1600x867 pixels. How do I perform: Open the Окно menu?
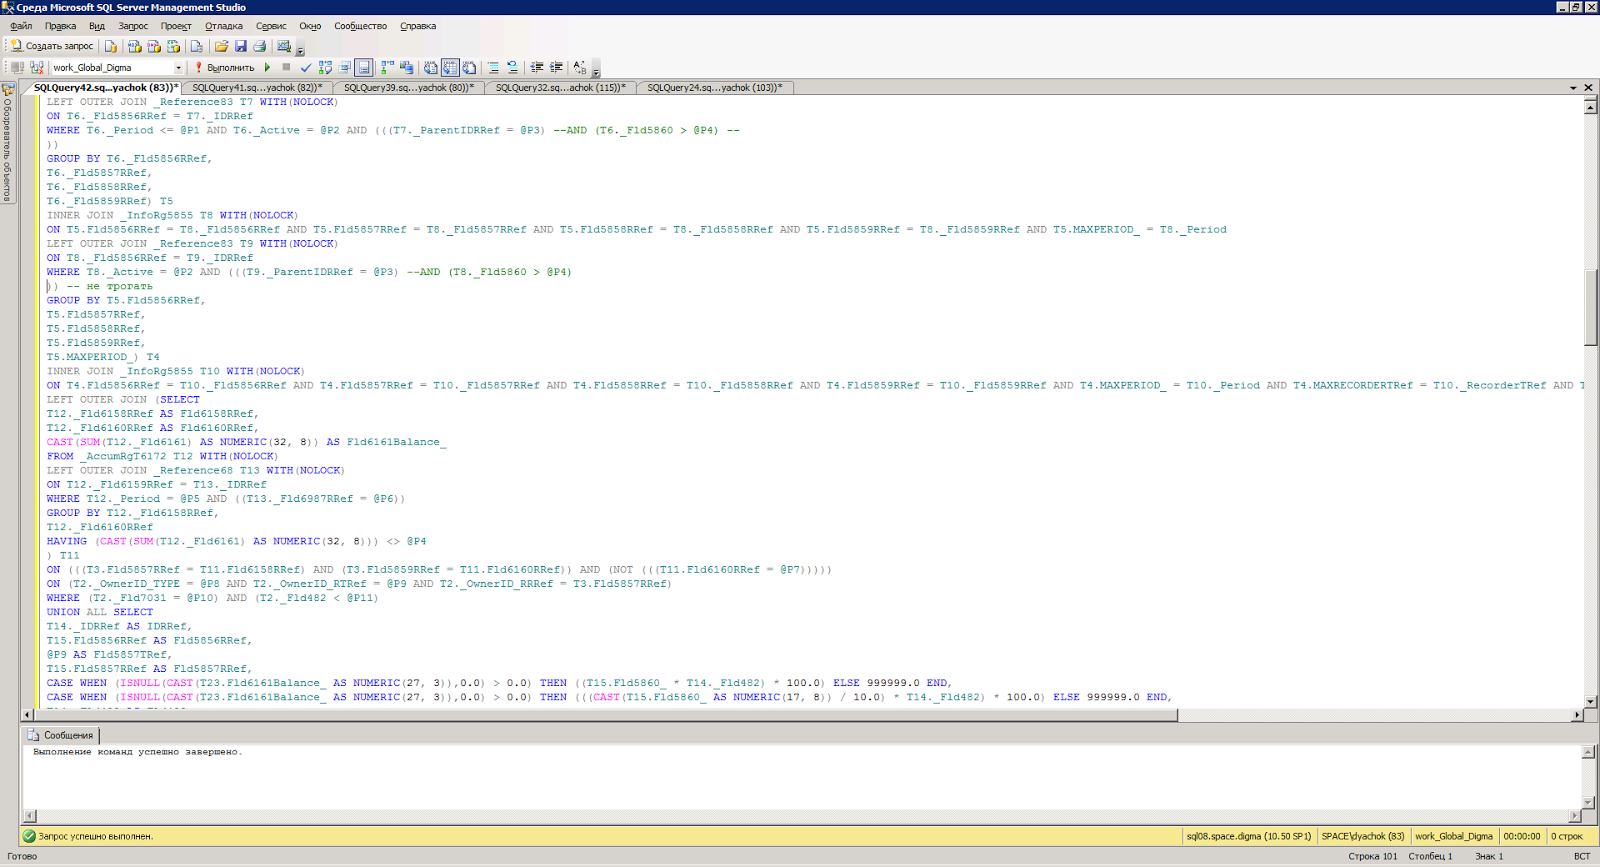coord(310,26)
